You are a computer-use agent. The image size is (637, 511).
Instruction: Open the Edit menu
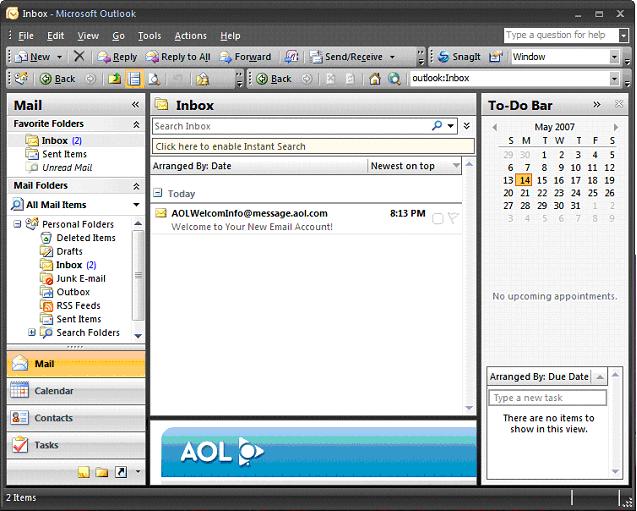pyautogui.click(x=56, y=36)
